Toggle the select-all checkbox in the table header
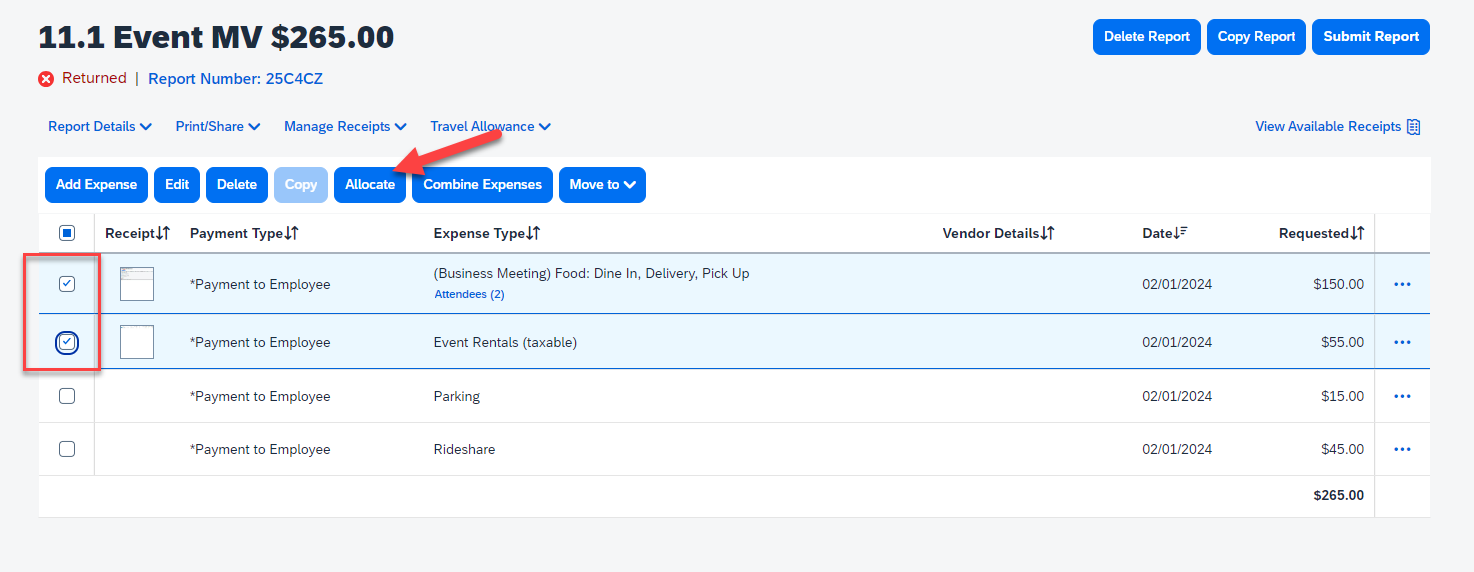1474x572 pixels. [x=67, y=233]
